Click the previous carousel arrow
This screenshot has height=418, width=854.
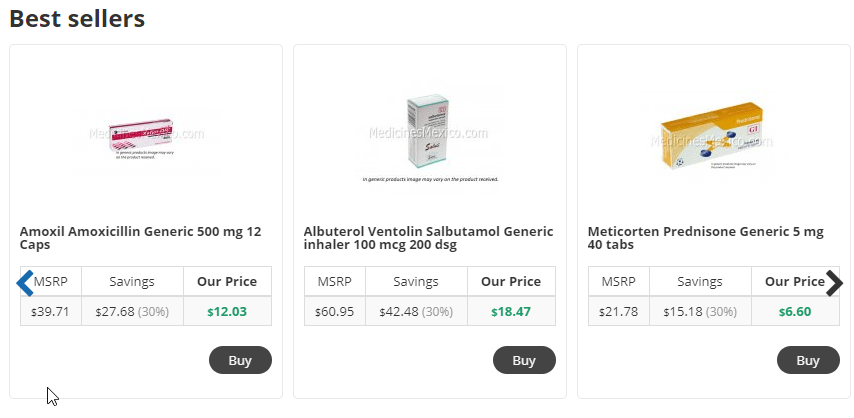click(x=25, y=283)
